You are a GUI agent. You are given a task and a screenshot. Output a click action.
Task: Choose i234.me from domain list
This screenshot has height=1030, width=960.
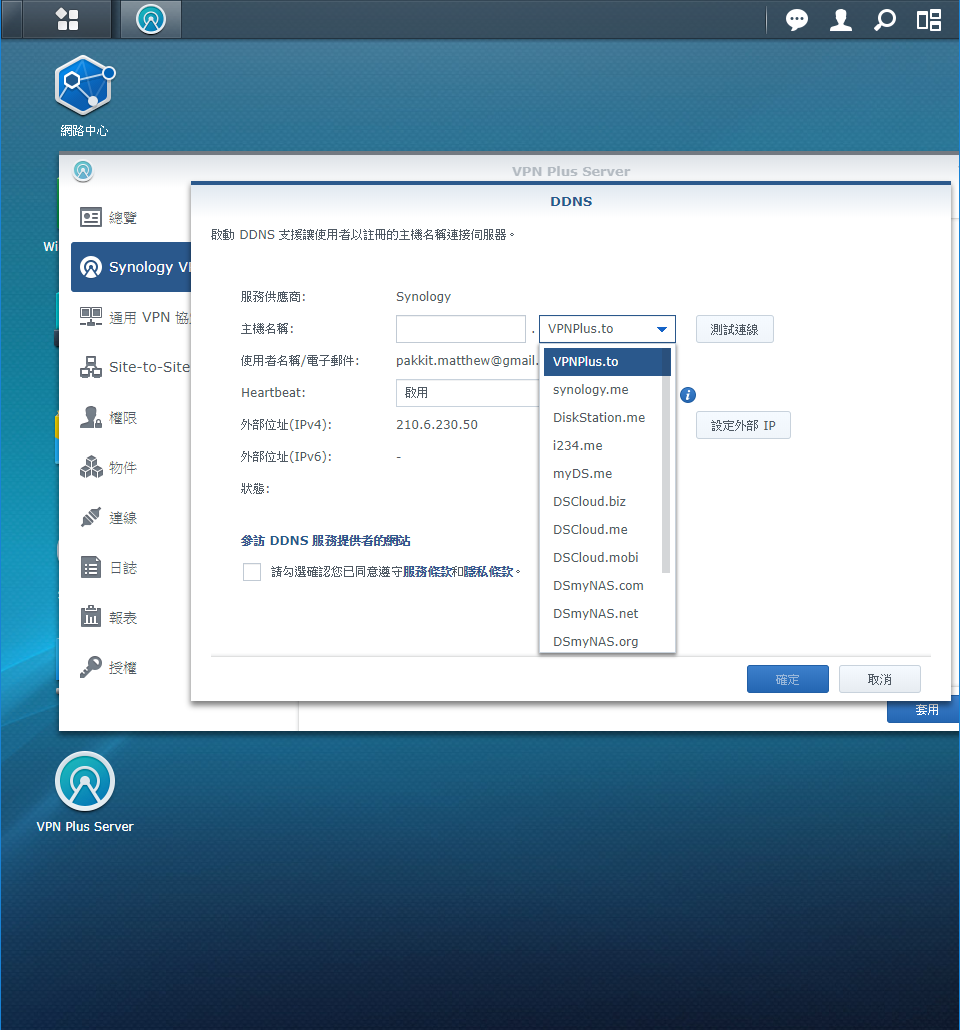pos(603,445)
